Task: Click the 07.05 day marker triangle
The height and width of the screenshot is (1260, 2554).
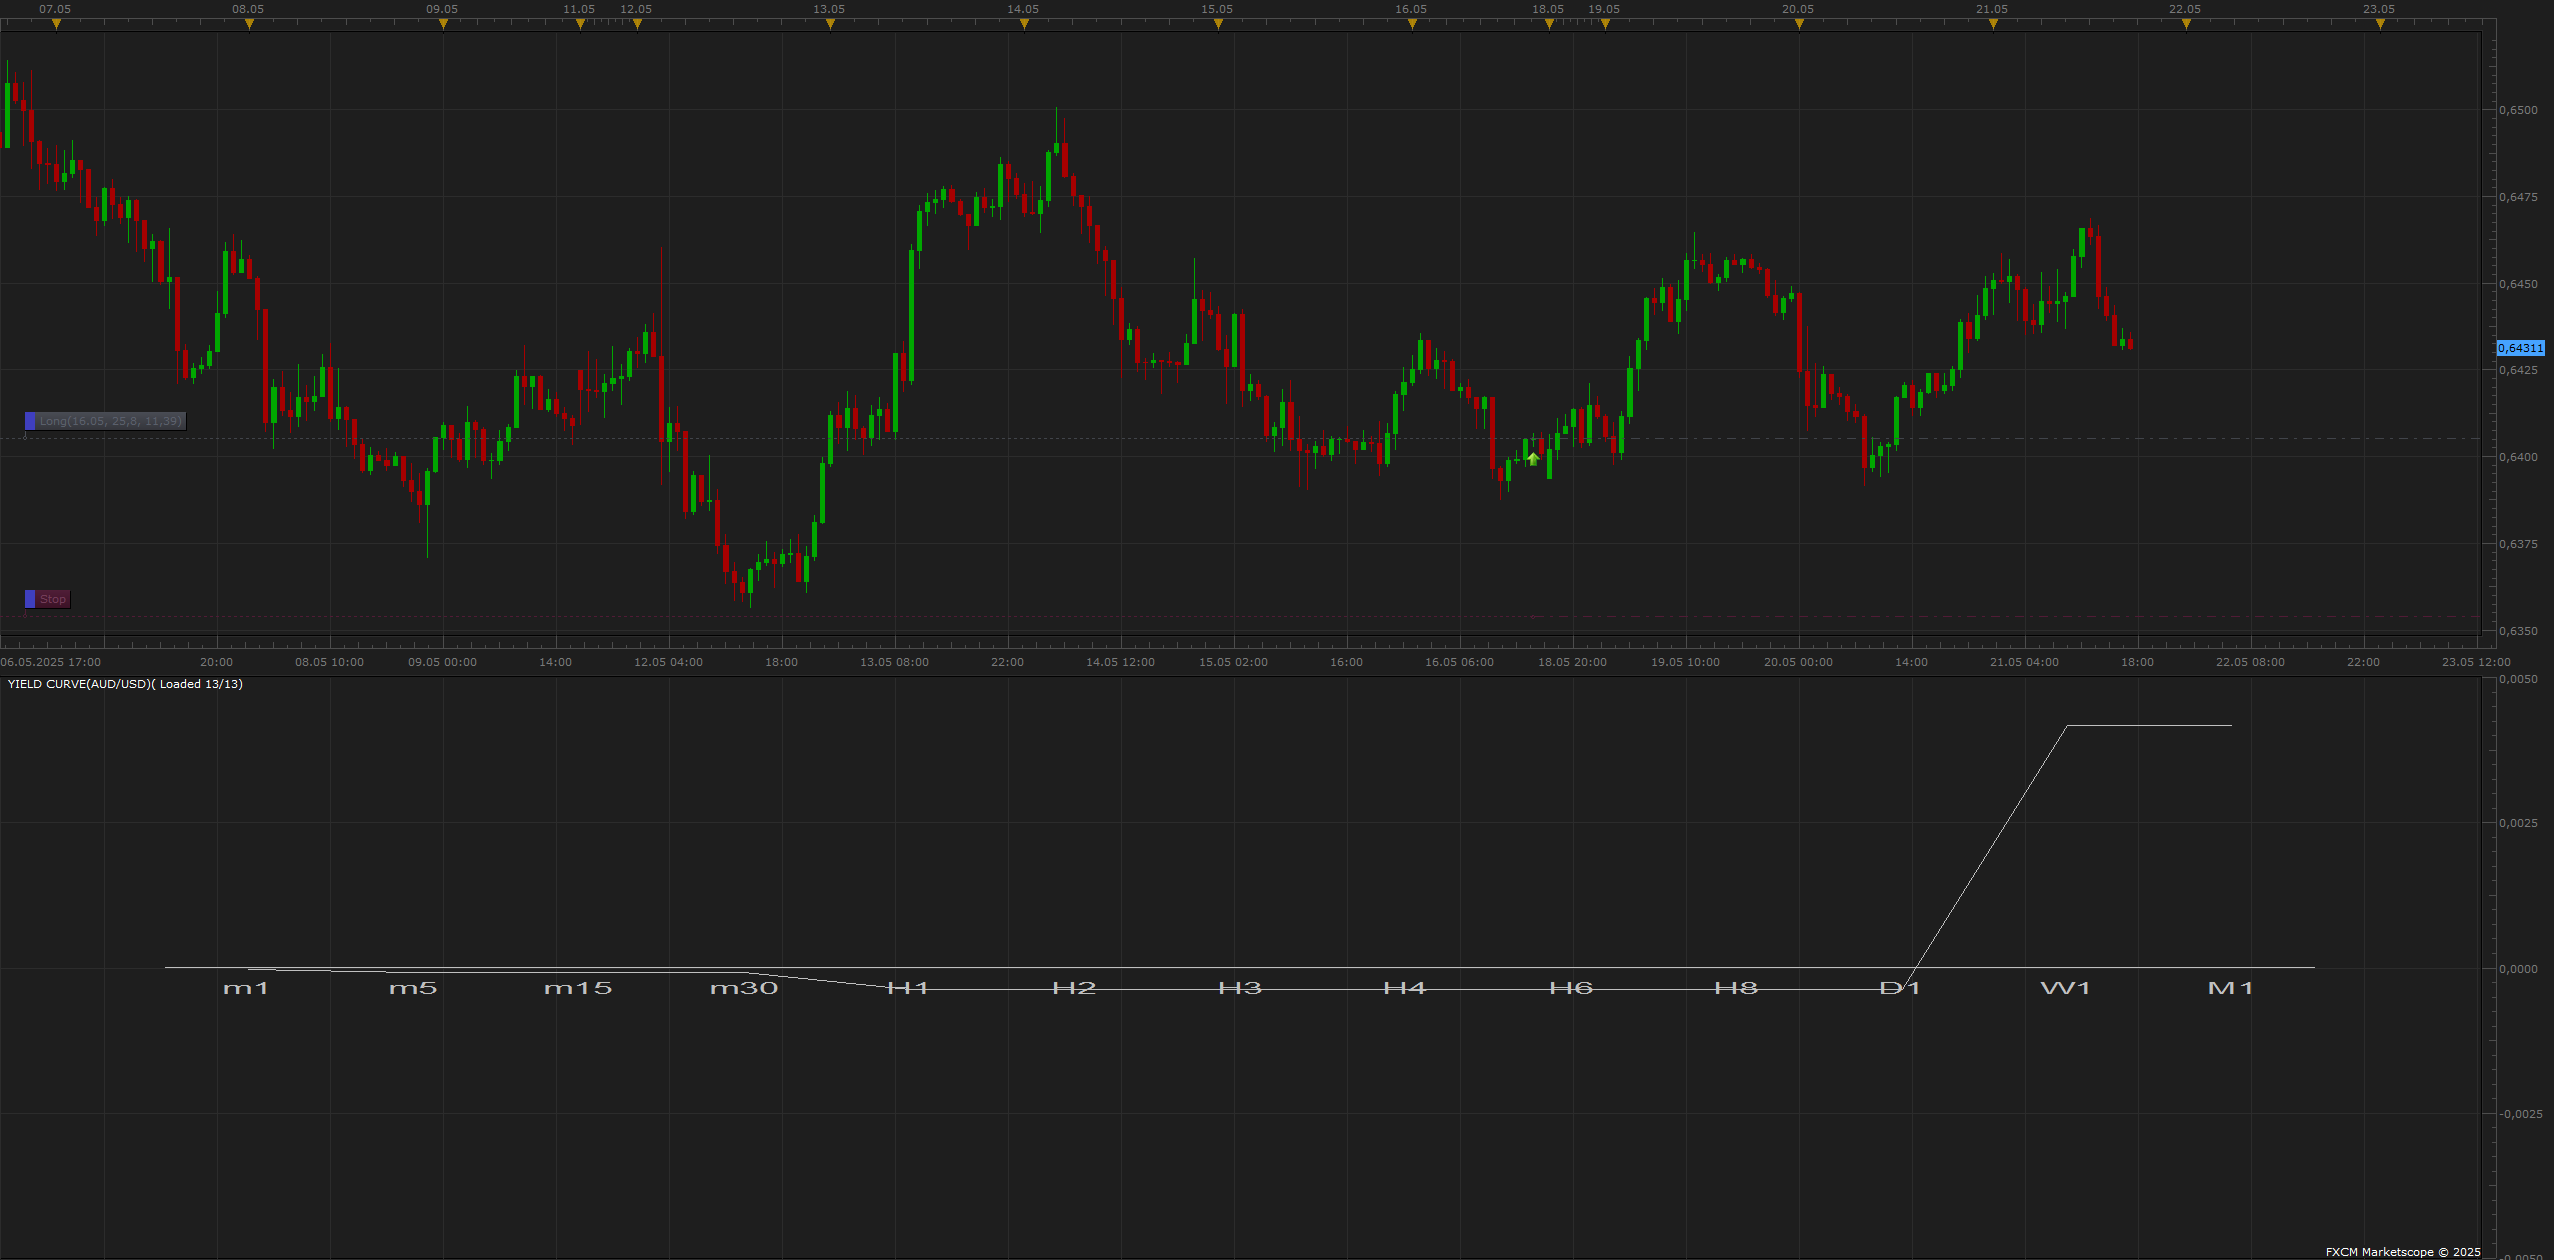Action: [x=56, y=24]
